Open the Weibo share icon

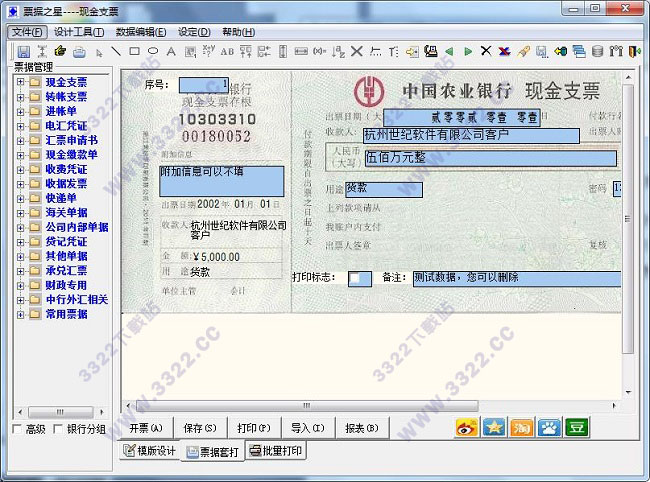click(466, 427)
